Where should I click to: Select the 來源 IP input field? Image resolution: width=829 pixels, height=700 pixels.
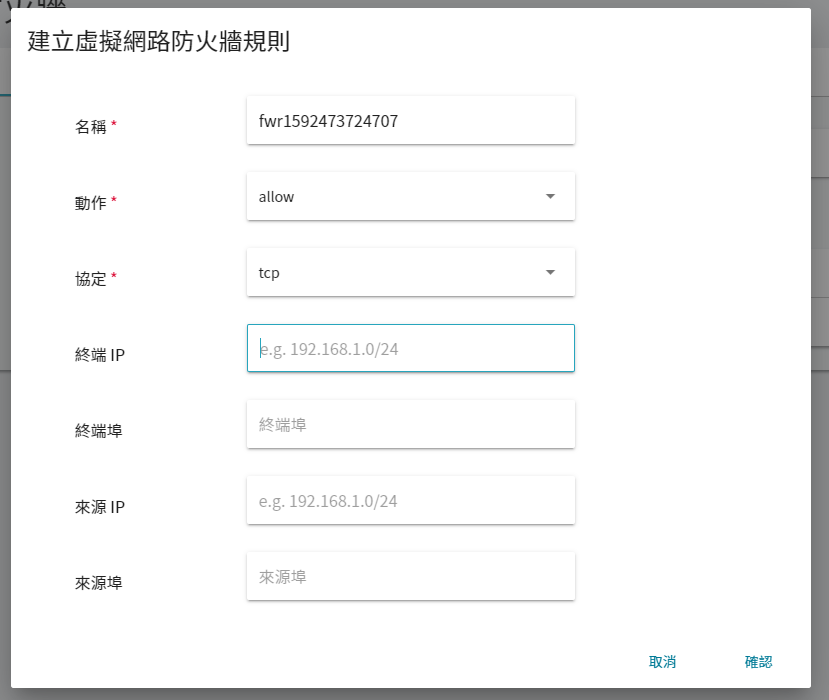[410, 500]
